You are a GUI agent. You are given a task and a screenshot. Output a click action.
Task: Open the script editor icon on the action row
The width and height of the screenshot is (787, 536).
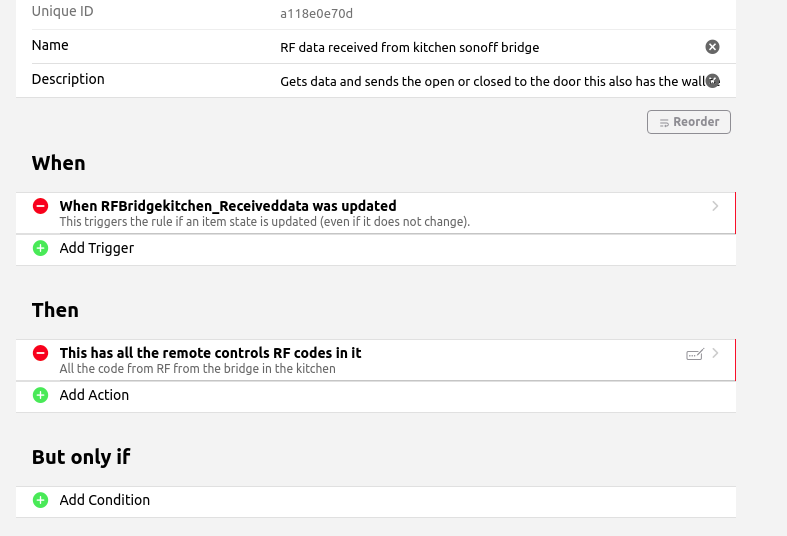[695, 354]
